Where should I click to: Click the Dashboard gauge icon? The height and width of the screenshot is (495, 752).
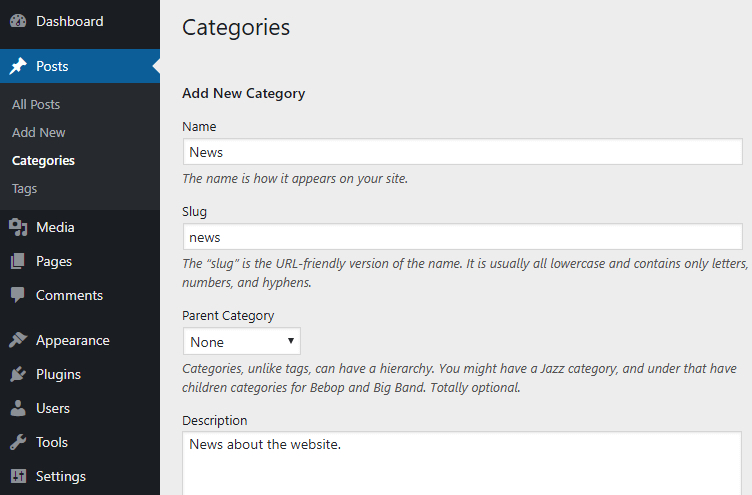18,21
